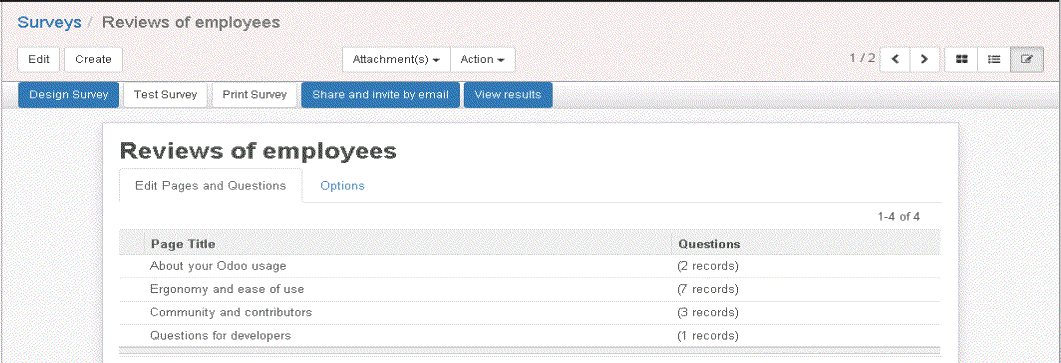Click the Reviews of employees form title
Screen dimensions: 1061x363
coord(258,151)
